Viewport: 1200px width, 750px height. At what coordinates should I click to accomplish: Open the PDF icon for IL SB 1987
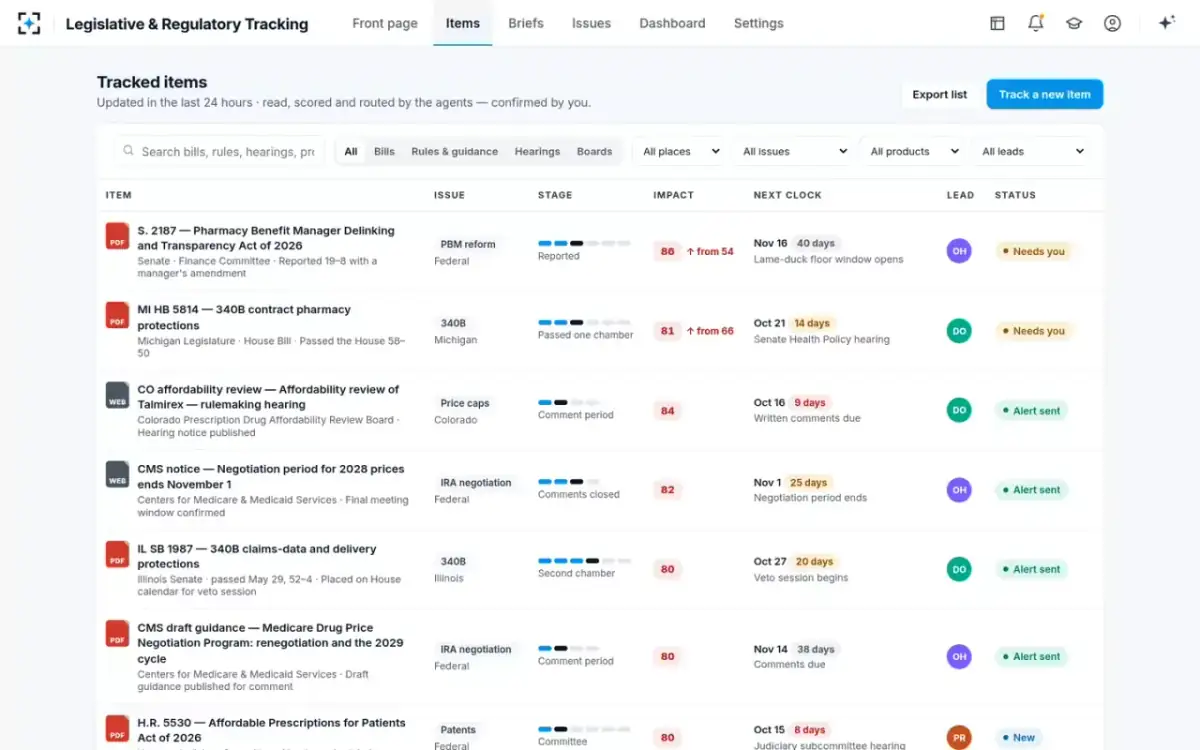coord(118,554)
